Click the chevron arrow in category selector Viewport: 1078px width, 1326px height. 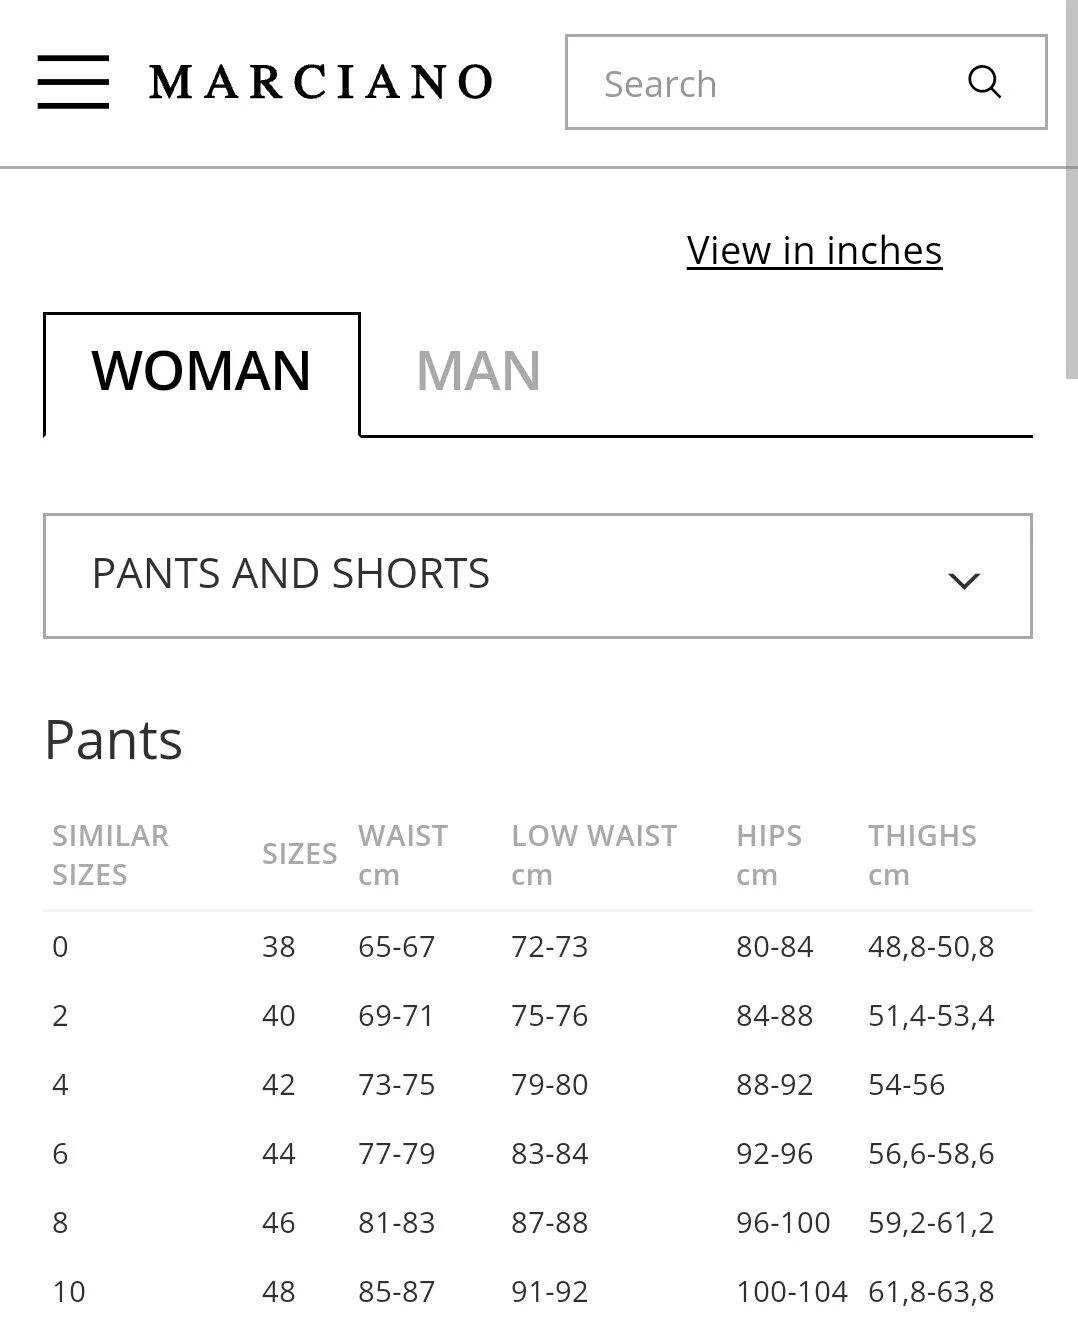(x=963, y=580)
